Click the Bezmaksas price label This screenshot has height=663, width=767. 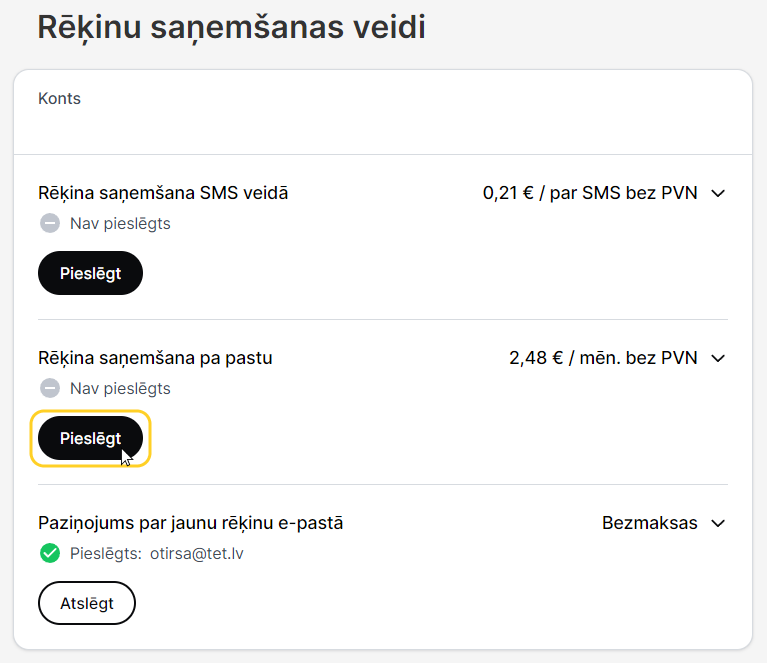coord(650,523)
